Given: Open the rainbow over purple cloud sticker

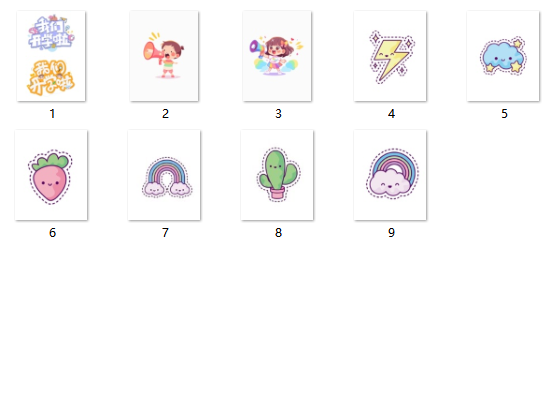Looking at the screenshot, I should [x=390, y=175].
